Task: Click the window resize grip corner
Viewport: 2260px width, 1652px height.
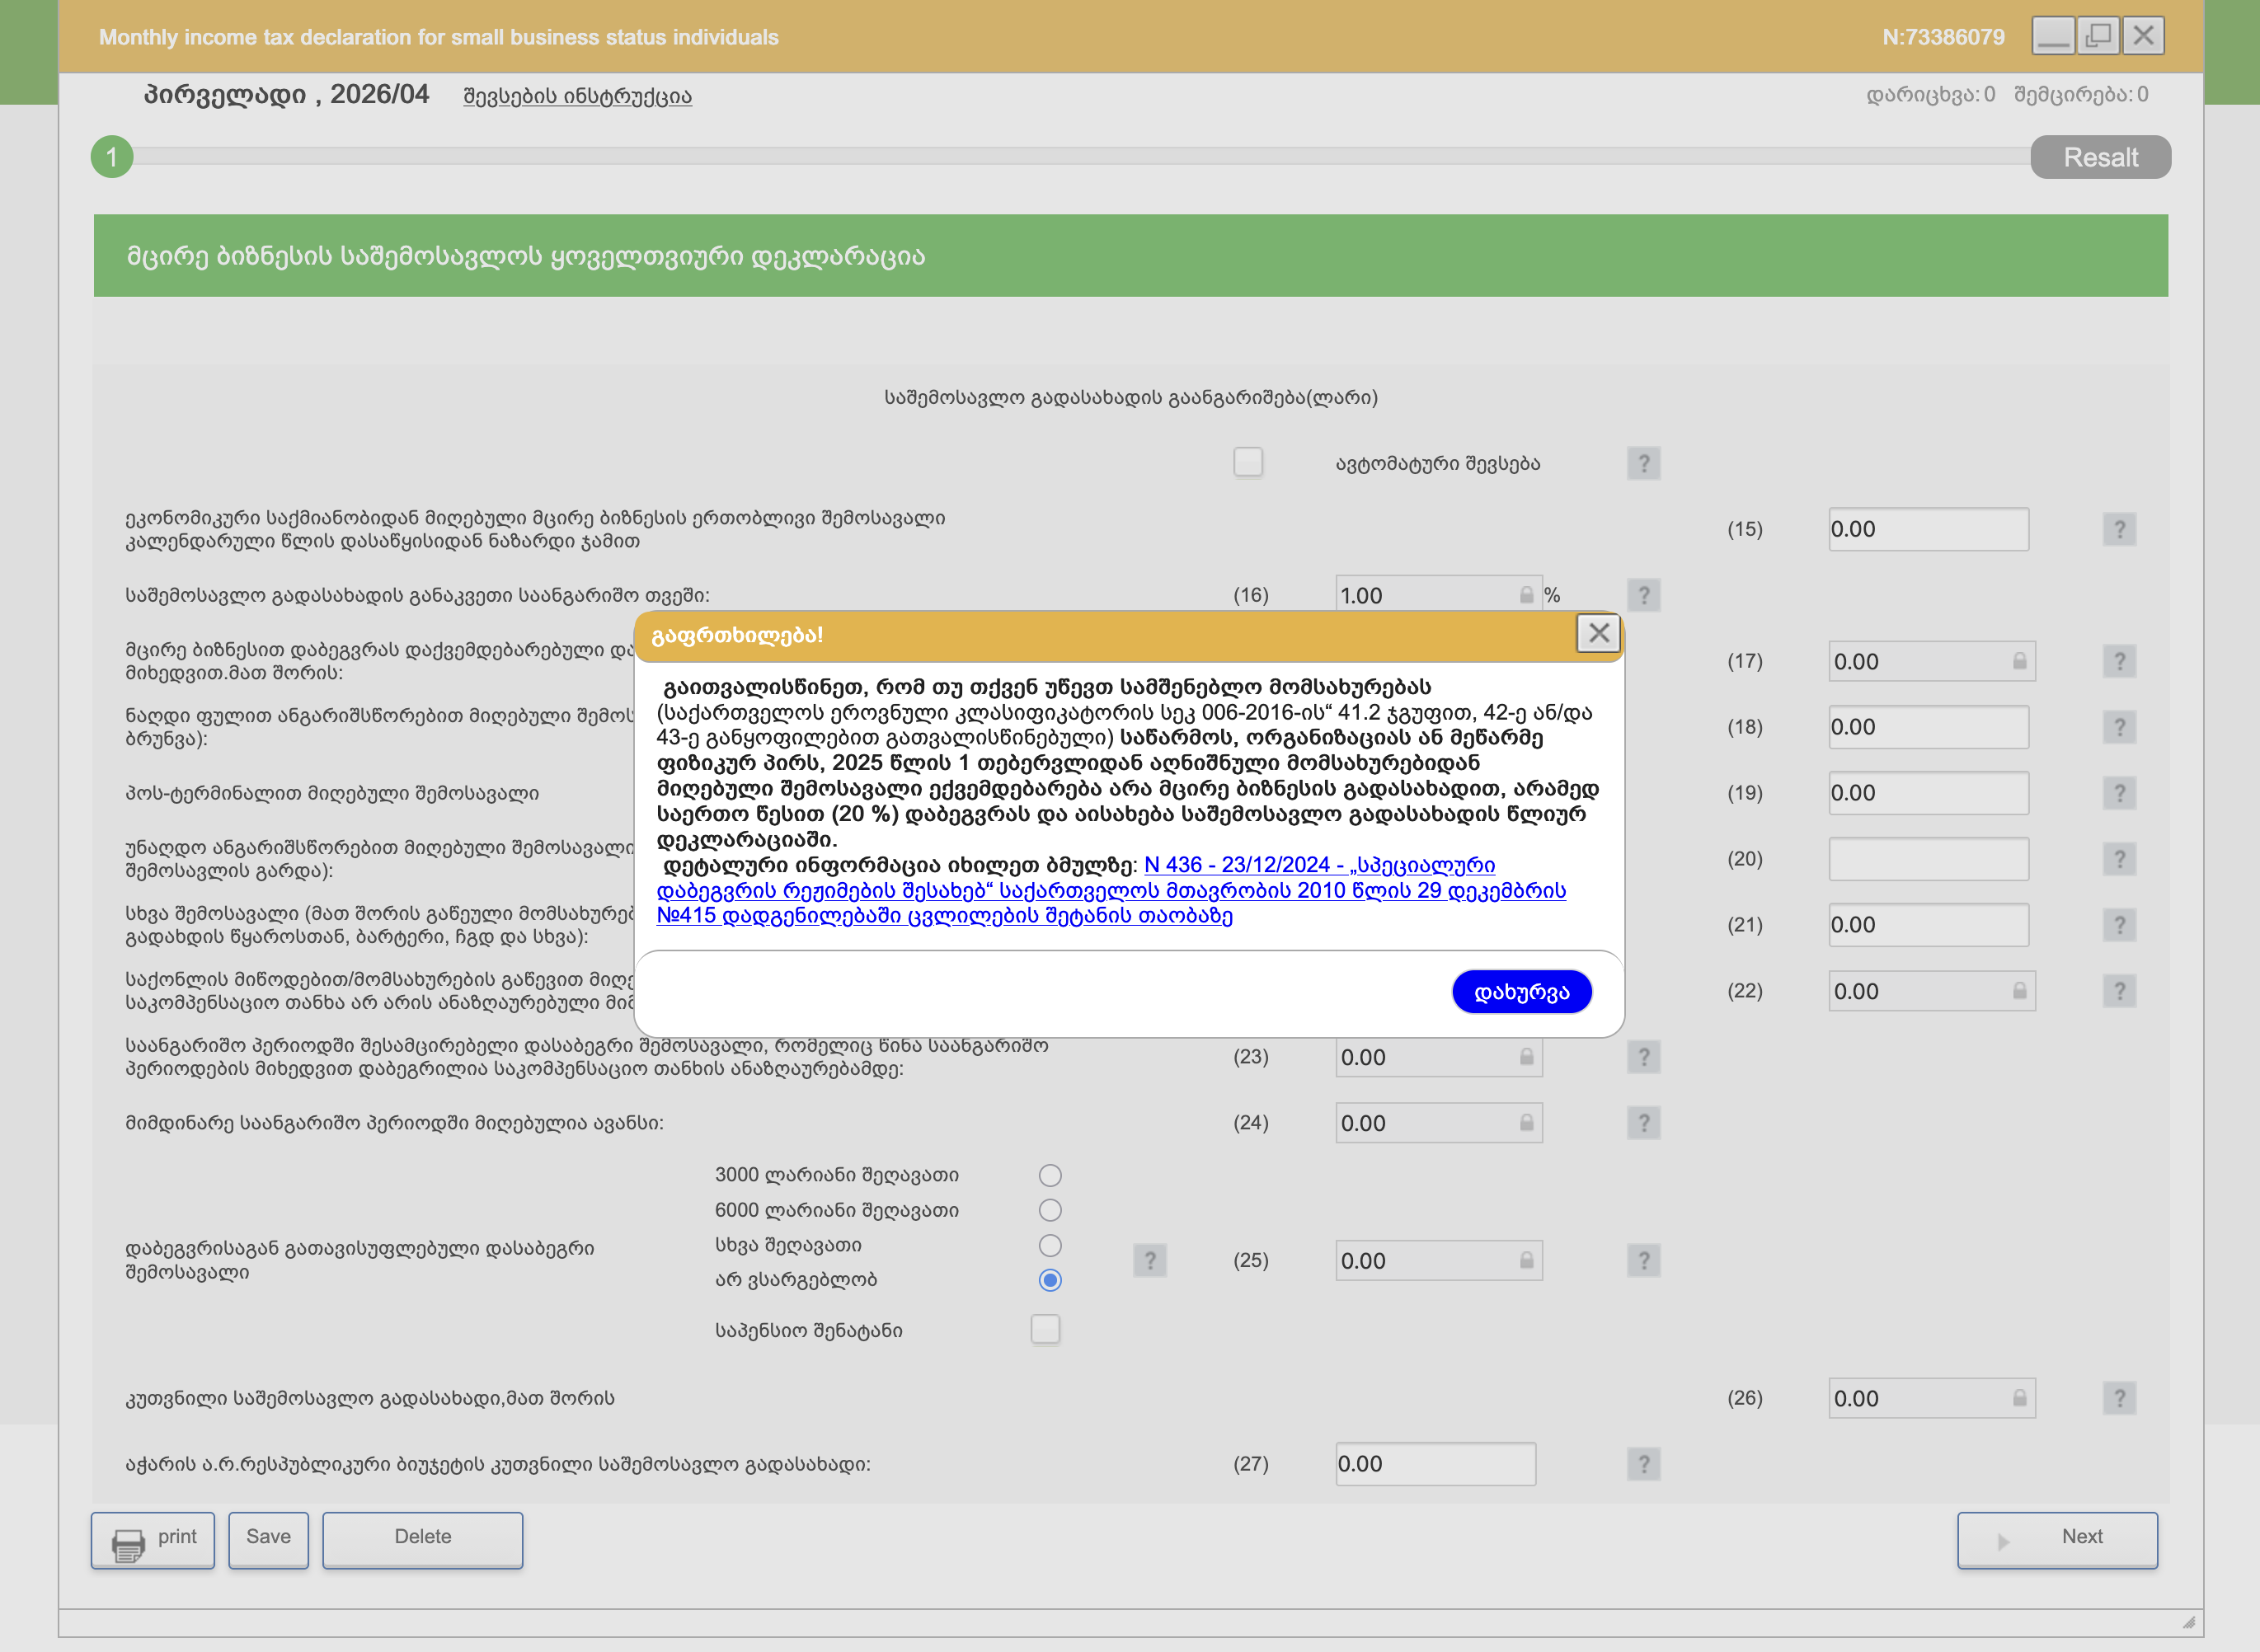Action: click(x=2189, y=1622)
